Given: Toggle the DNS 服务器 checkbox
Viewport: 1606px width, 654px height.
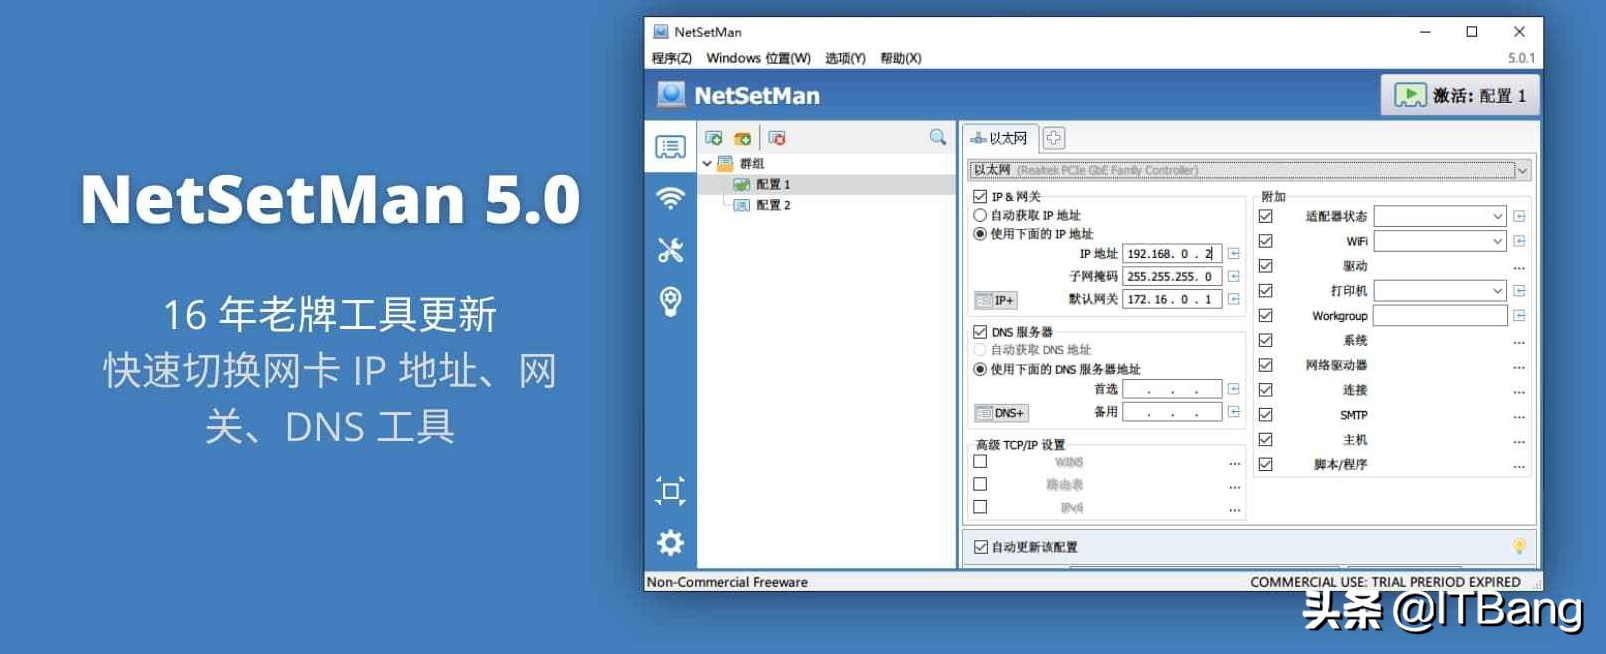Looking at the screenshot, I should (x=980, y=332).
